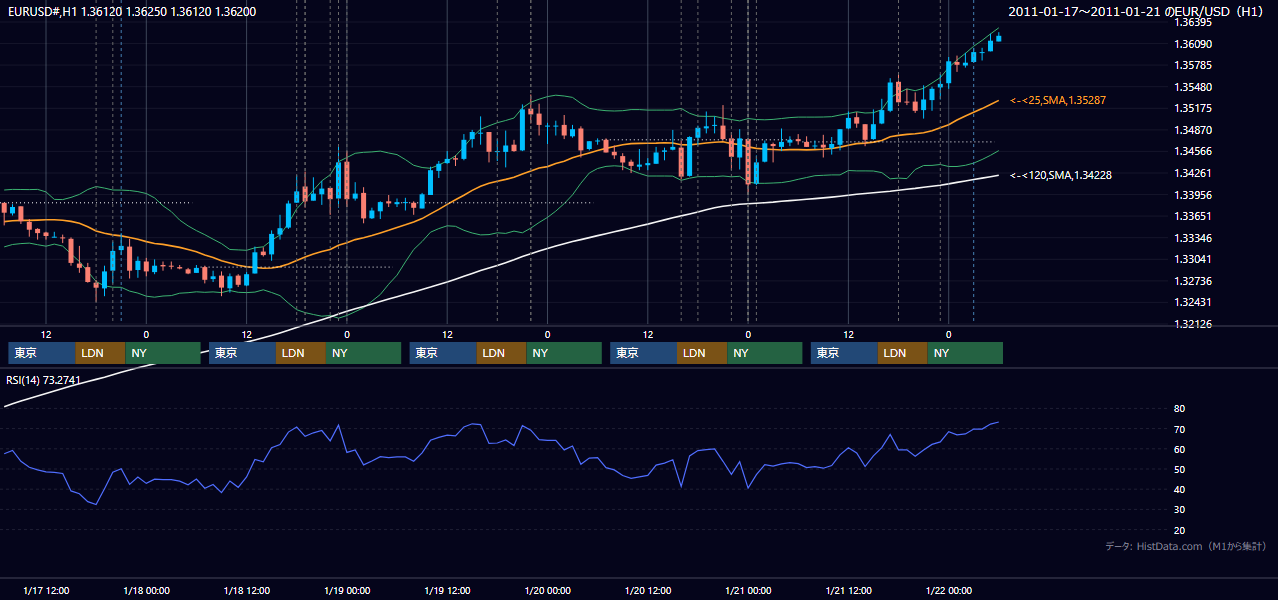Click the 1/19 12:00 time axis label
1278x600 pixels.
click(x=448, y=590)
